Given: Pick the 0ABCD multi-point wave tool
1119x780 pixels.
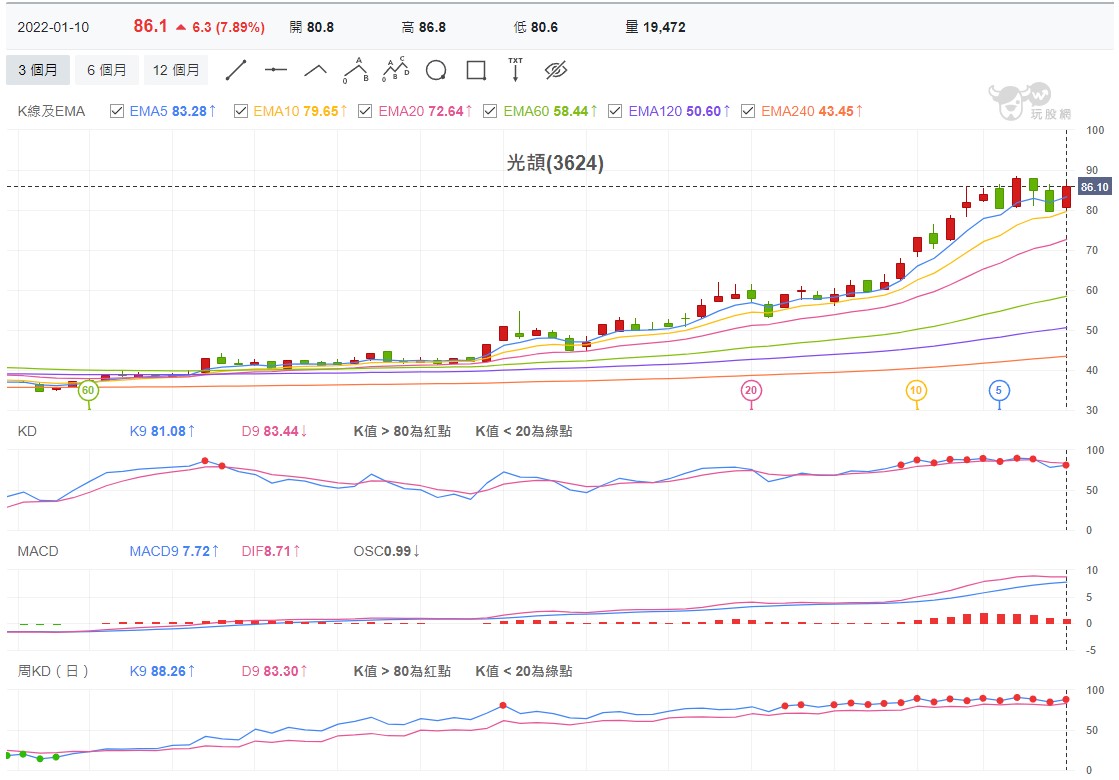Looking at the screenshot, I should [396, 69].
